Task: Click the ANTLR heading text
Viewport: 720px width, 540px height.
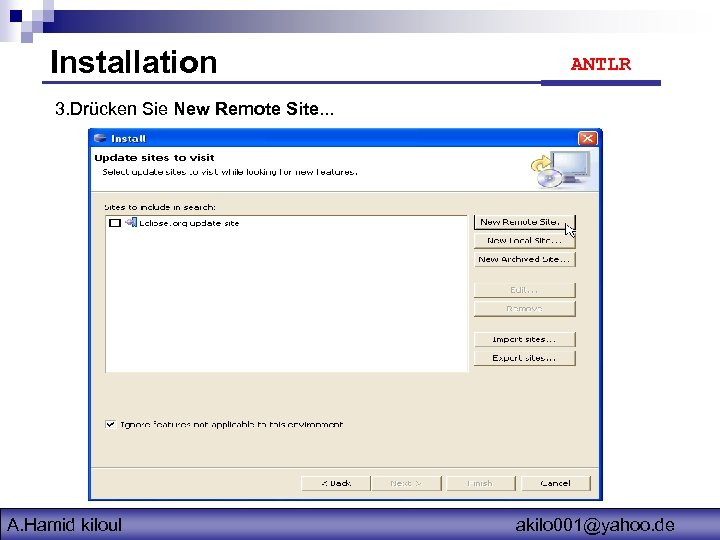Action: coord(601,64)
